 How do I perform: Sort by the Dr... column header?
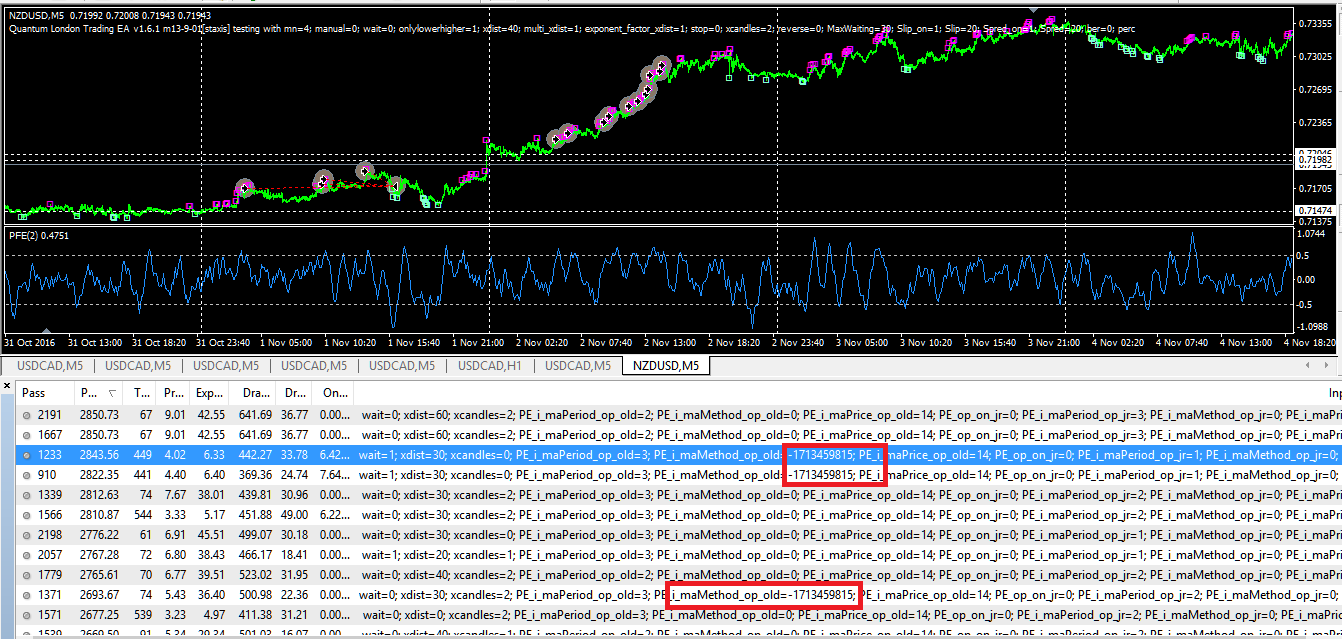coord(295,393)
